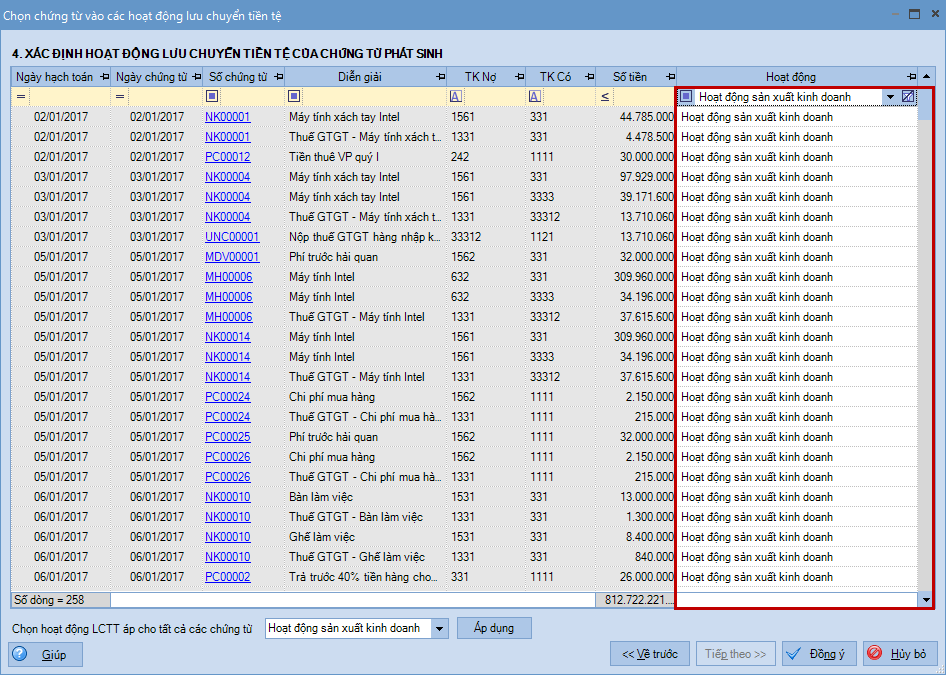Screen dimensions: 946x675
Task: Click the Đồng ý button
Action: (x=819, y=654)
